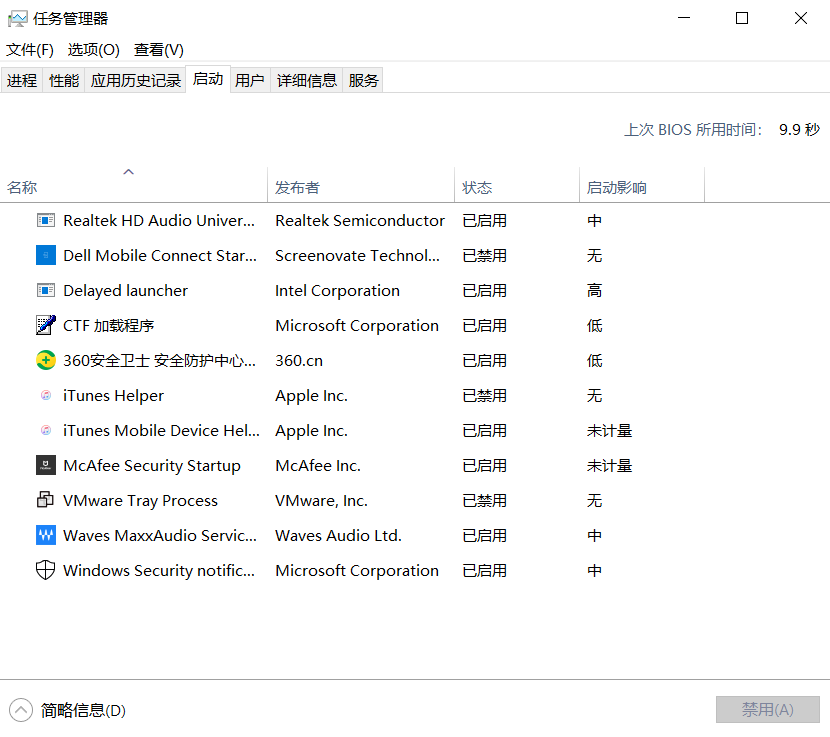Viewport: 830px width, 737px height.
Task: Click 未计量 impact in McAfee row
Action: click(609, 465)
